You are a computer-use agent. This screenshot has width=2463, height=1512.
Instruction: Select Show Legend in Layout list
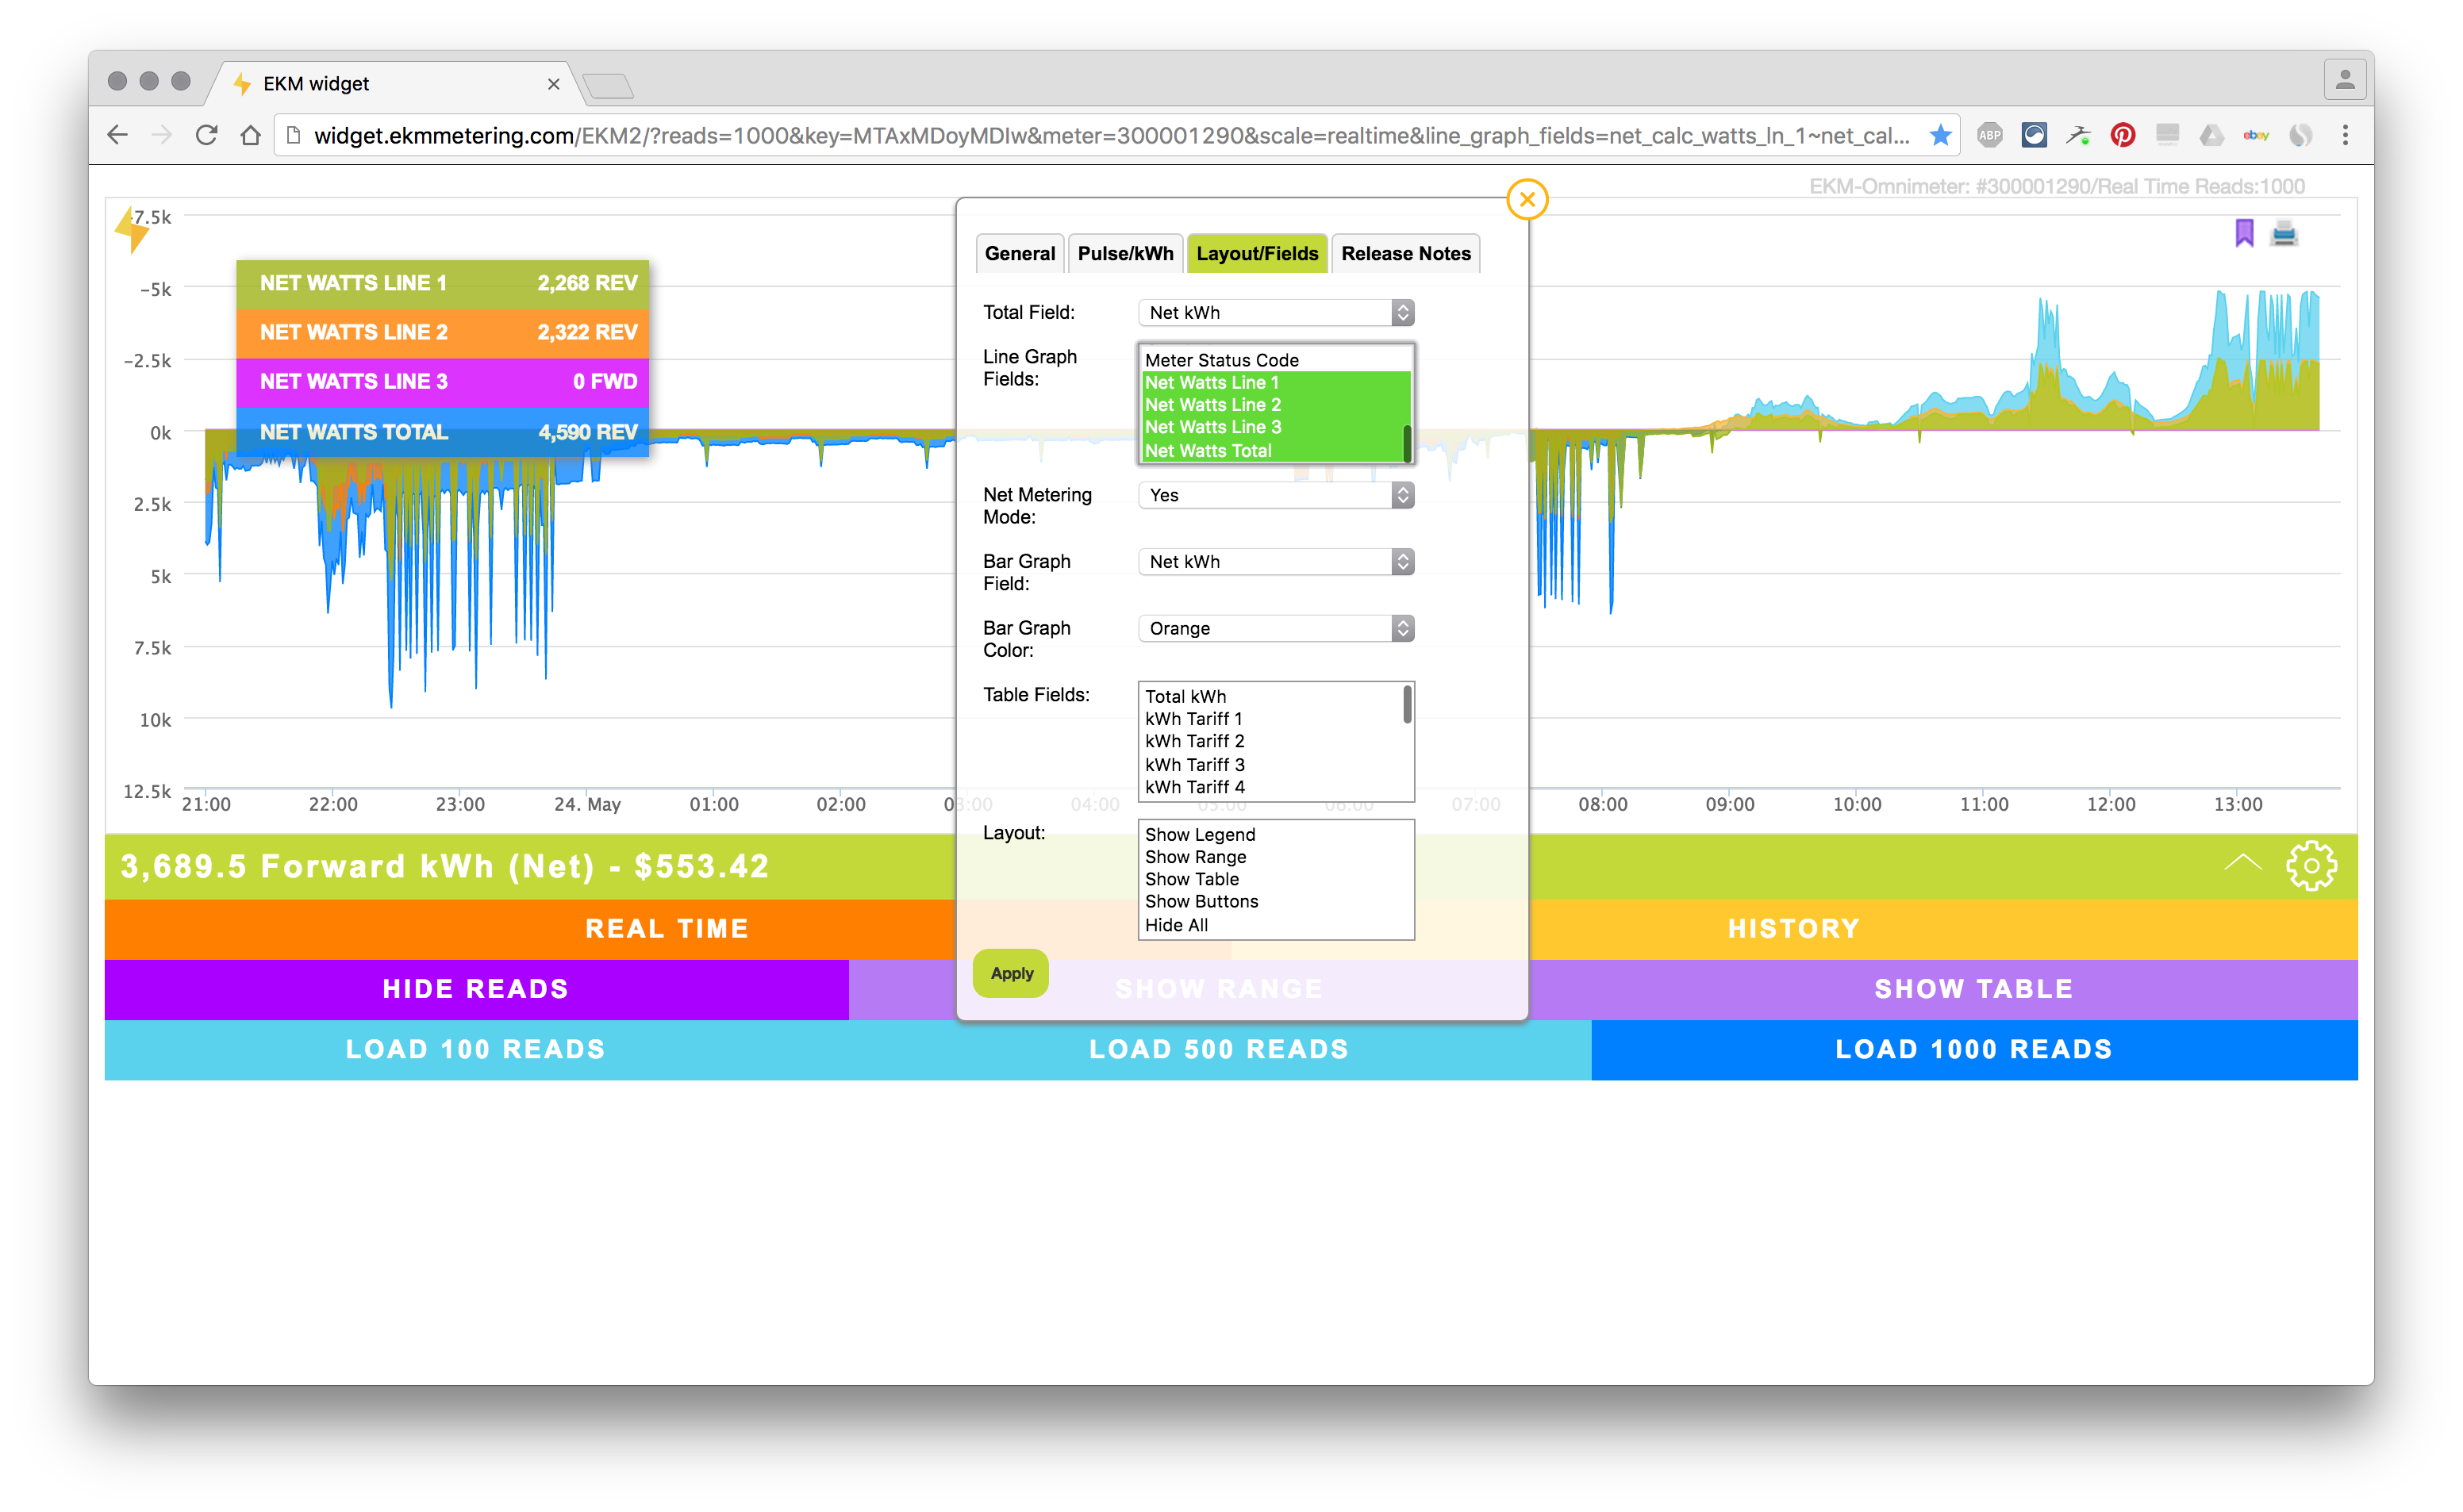[x=1200, y=834]
